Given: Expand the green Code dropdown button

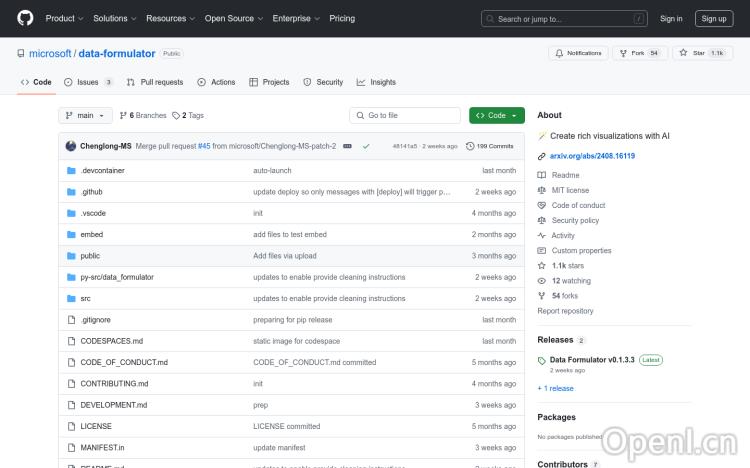Looking at the screenshot, I should click(x=496, y=115).
